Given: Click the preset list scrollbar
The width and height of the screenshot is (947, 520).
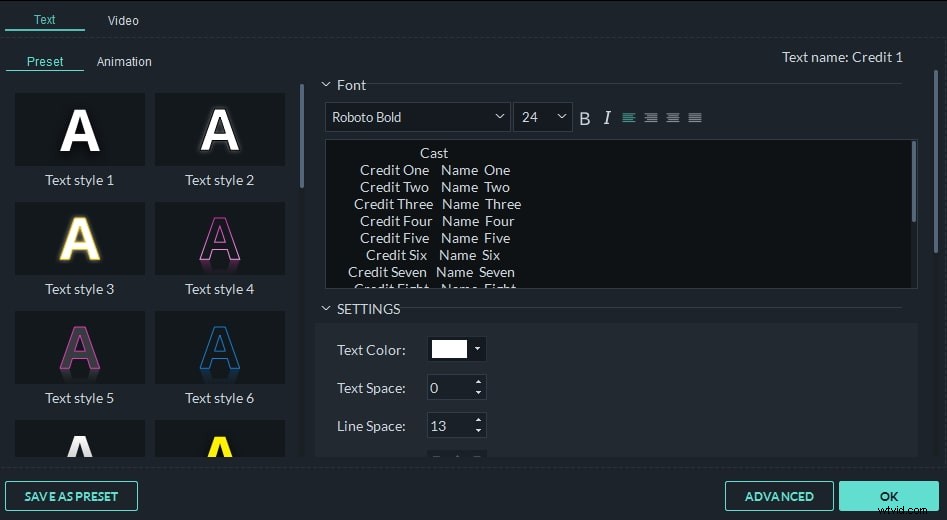Looking at the screenshot, I should pyautogui.click(x=302, y=136).
